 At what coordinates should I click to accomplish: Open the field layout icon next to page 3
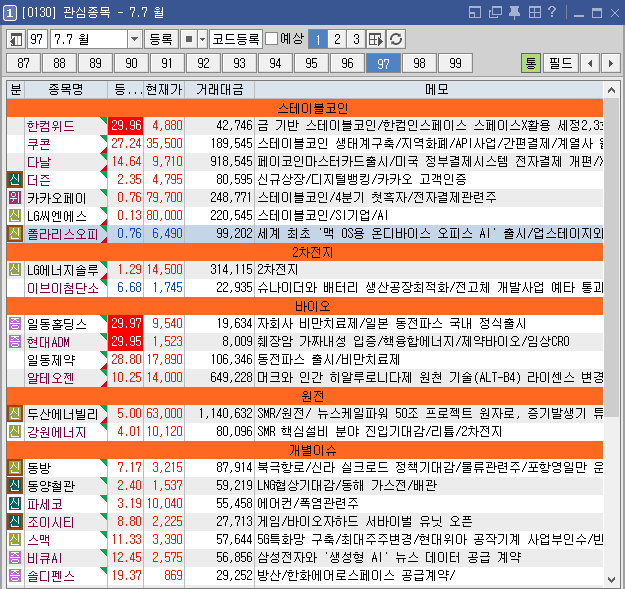click(x=376, y=39)
